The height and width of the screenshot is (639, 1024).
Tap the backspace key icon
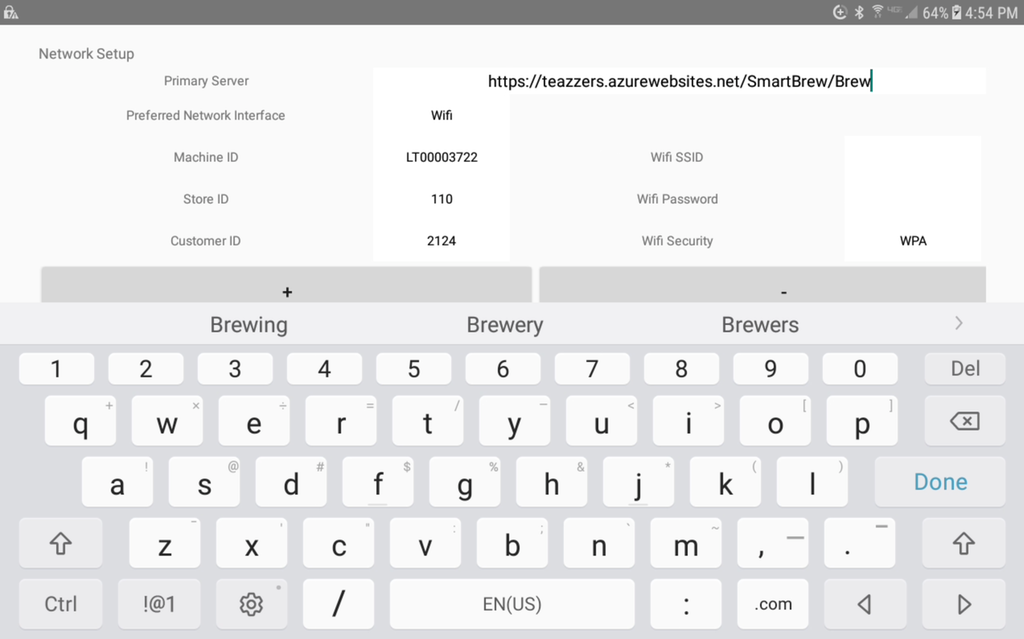(x=963, y=421)
